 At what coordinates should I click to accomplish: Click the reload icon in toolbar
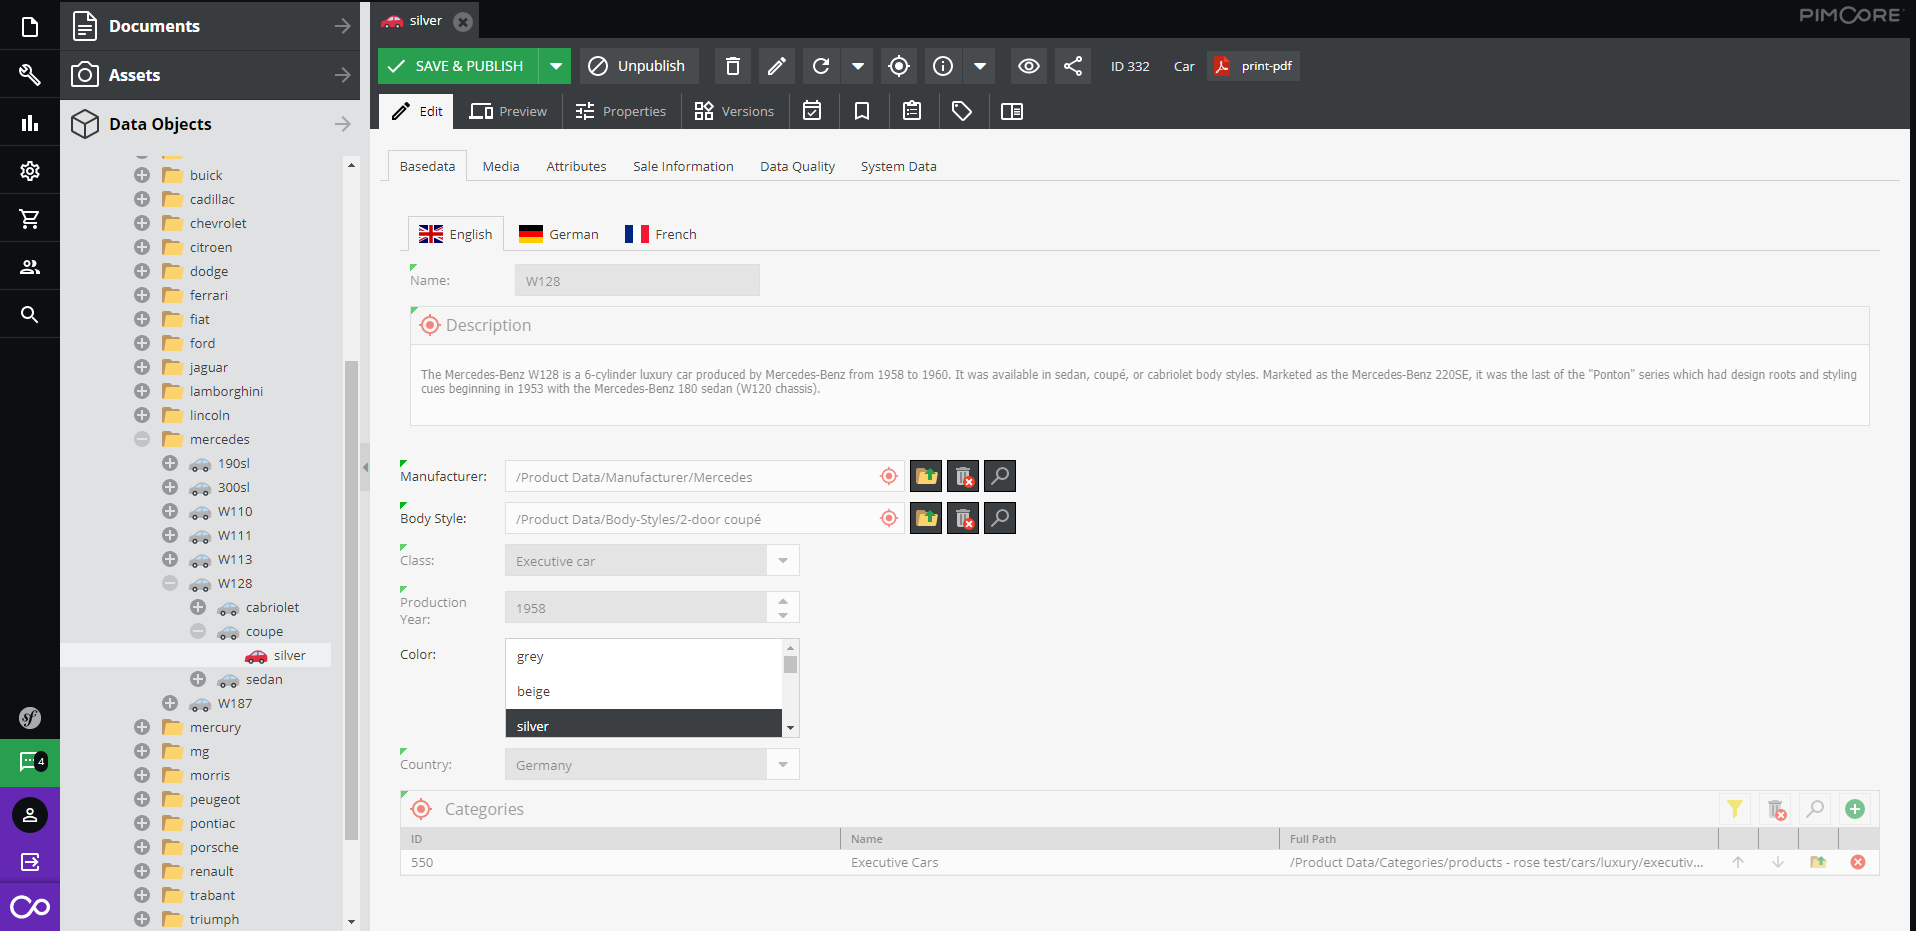click(x=821, y=66)
